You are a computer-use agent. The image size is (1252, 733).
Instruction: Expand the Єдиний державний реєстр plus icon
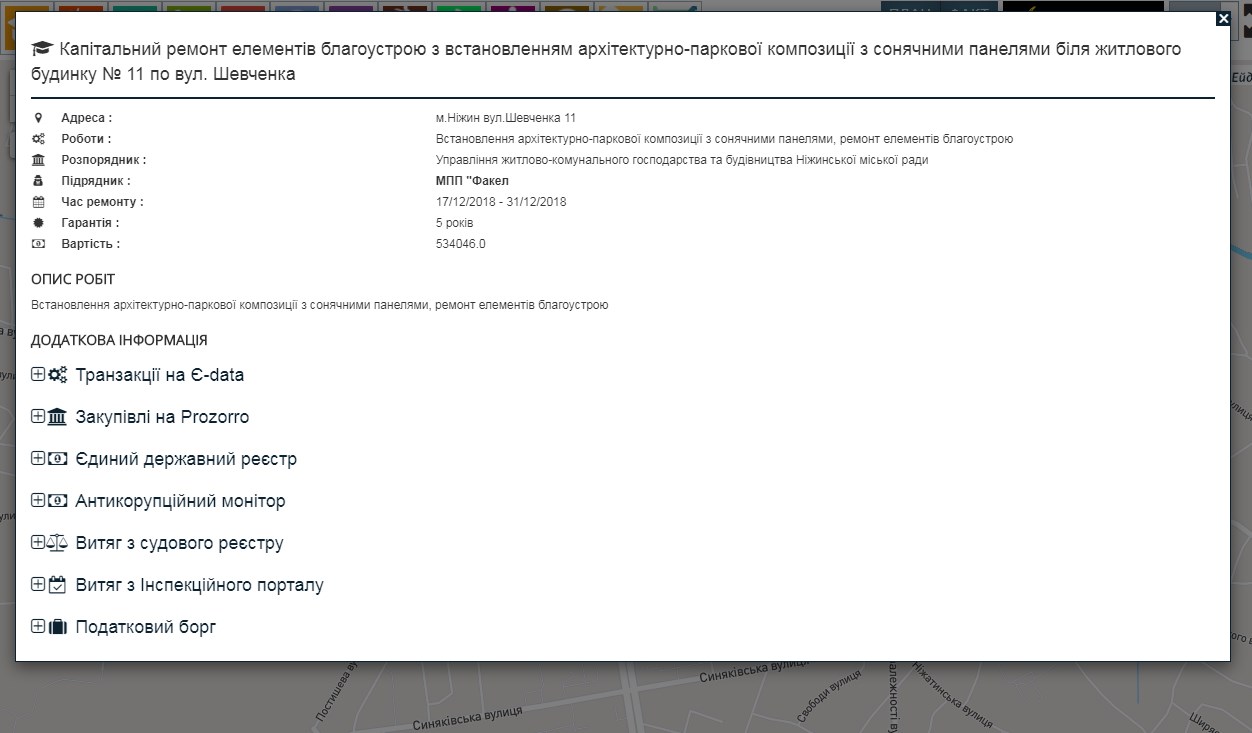[38, 458]
